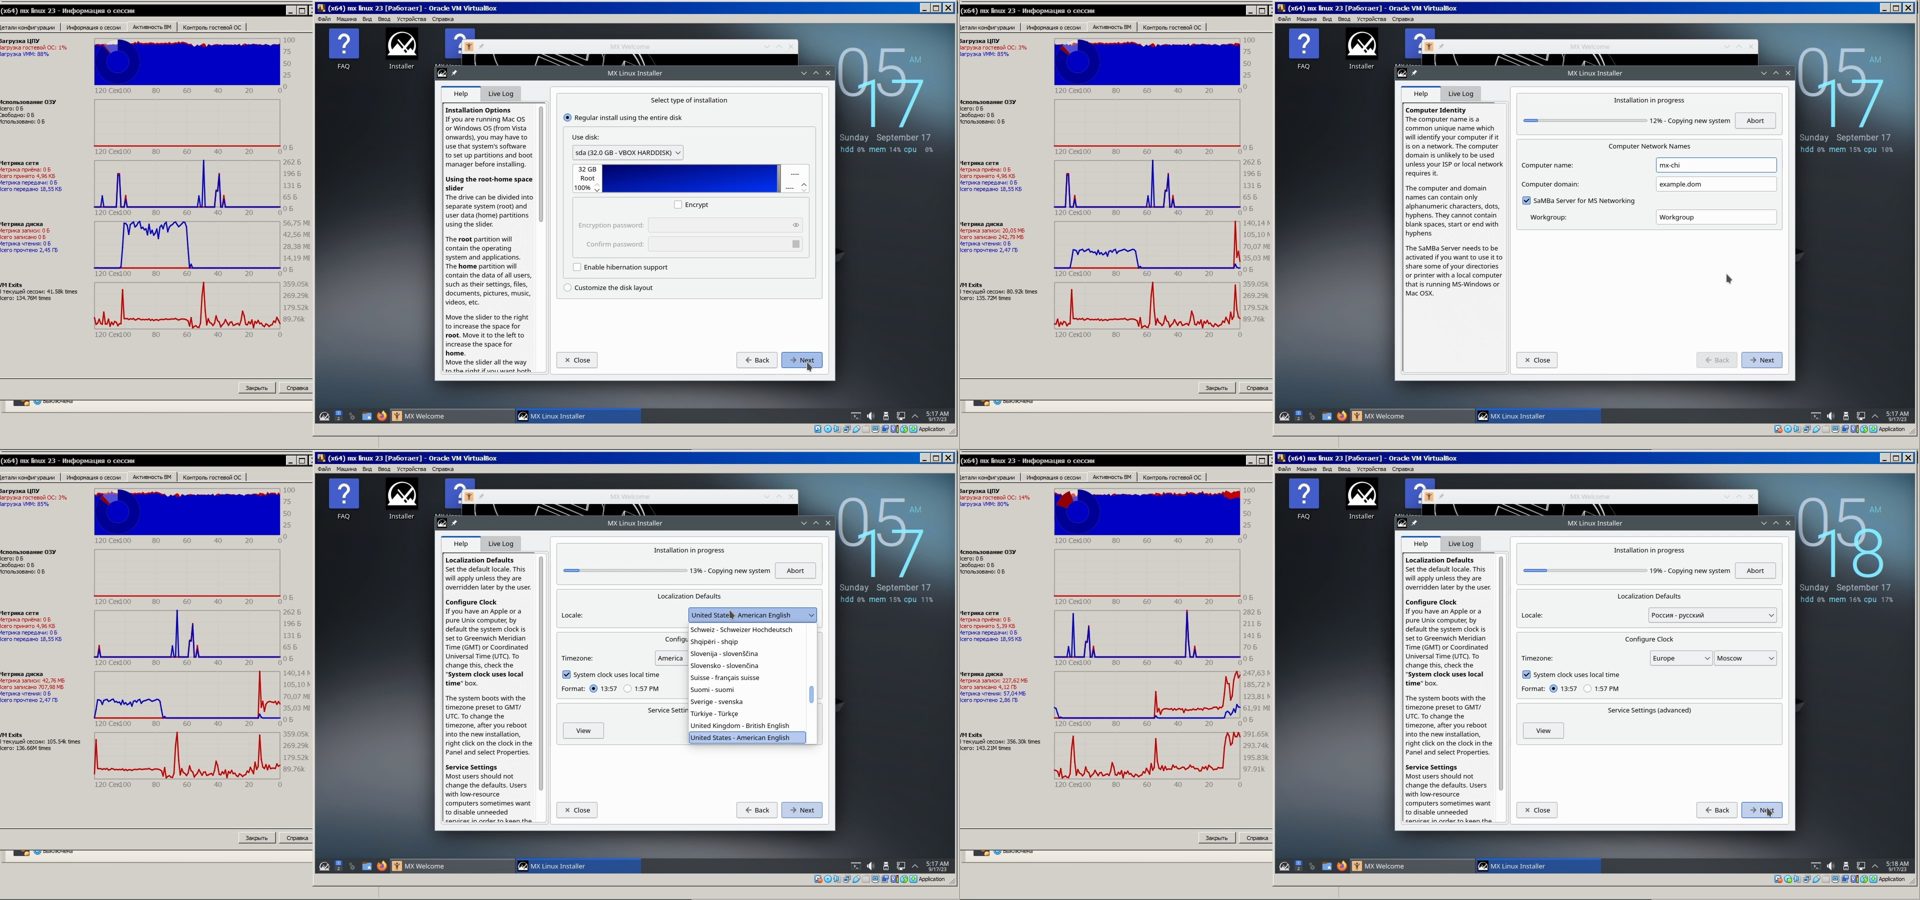This screenshot has height=900, width=1920.
Task: Click Back on the 19% progress installer
Action: point(1717,810)
